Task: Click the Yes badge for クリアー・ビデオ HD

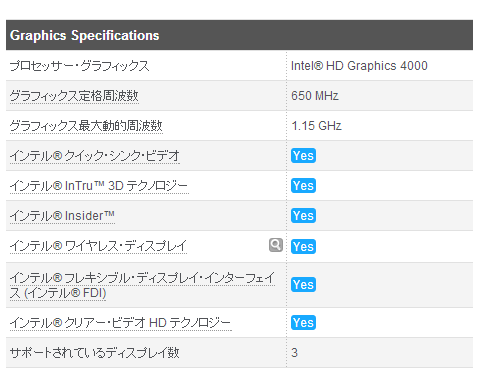Action: (303, 323)
